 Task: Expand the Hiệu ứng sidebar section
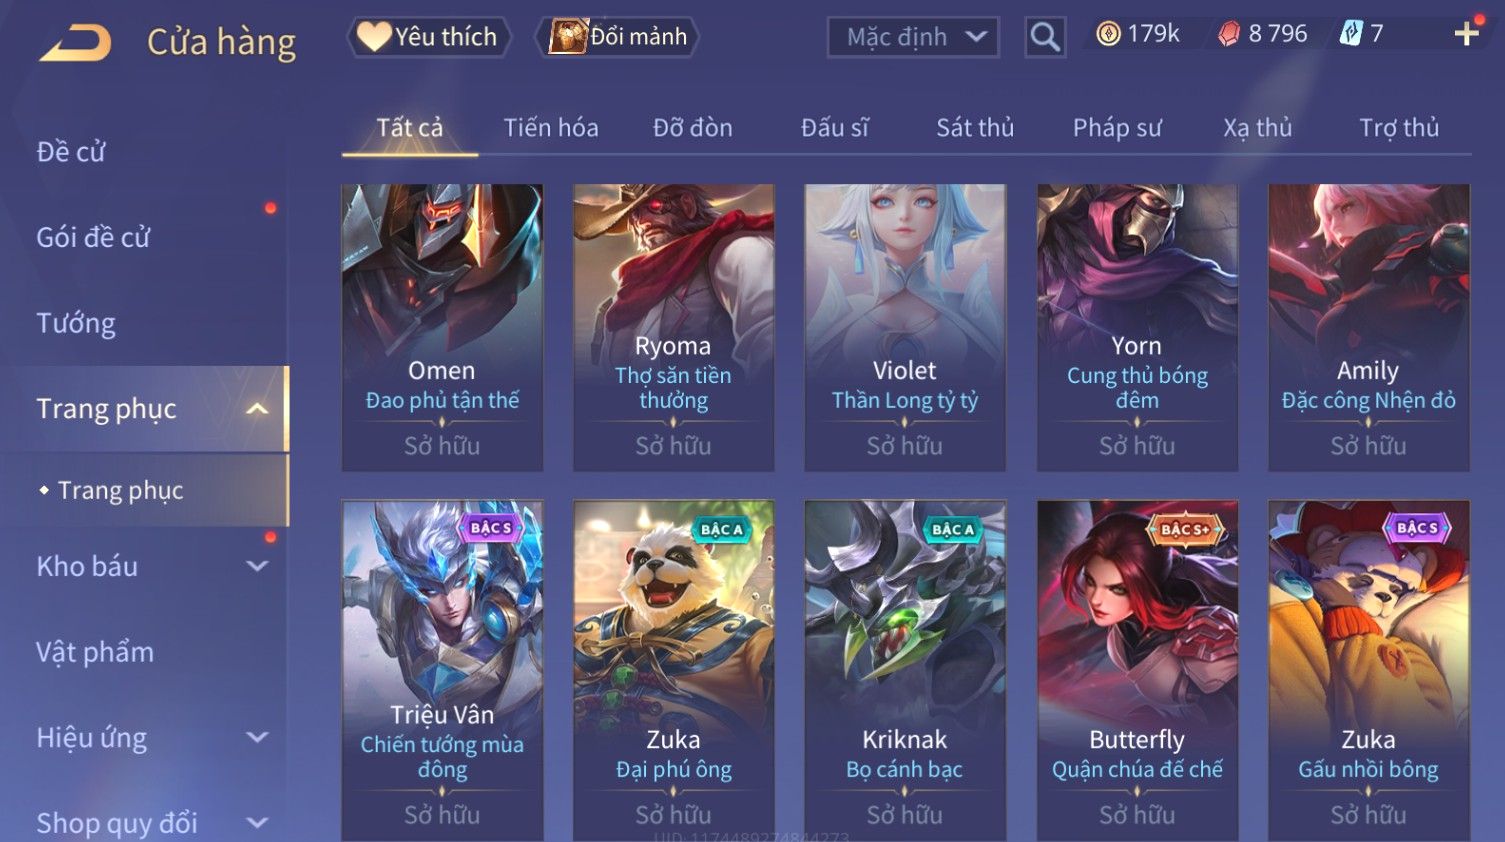pyautogui.click(x=257, y=738)
